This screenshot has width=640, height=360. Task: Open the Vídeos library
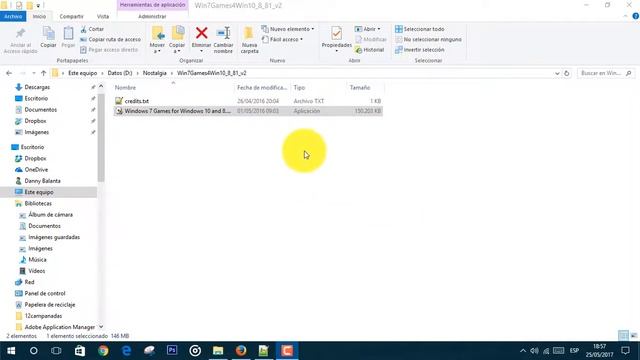(x=36, y=271)
